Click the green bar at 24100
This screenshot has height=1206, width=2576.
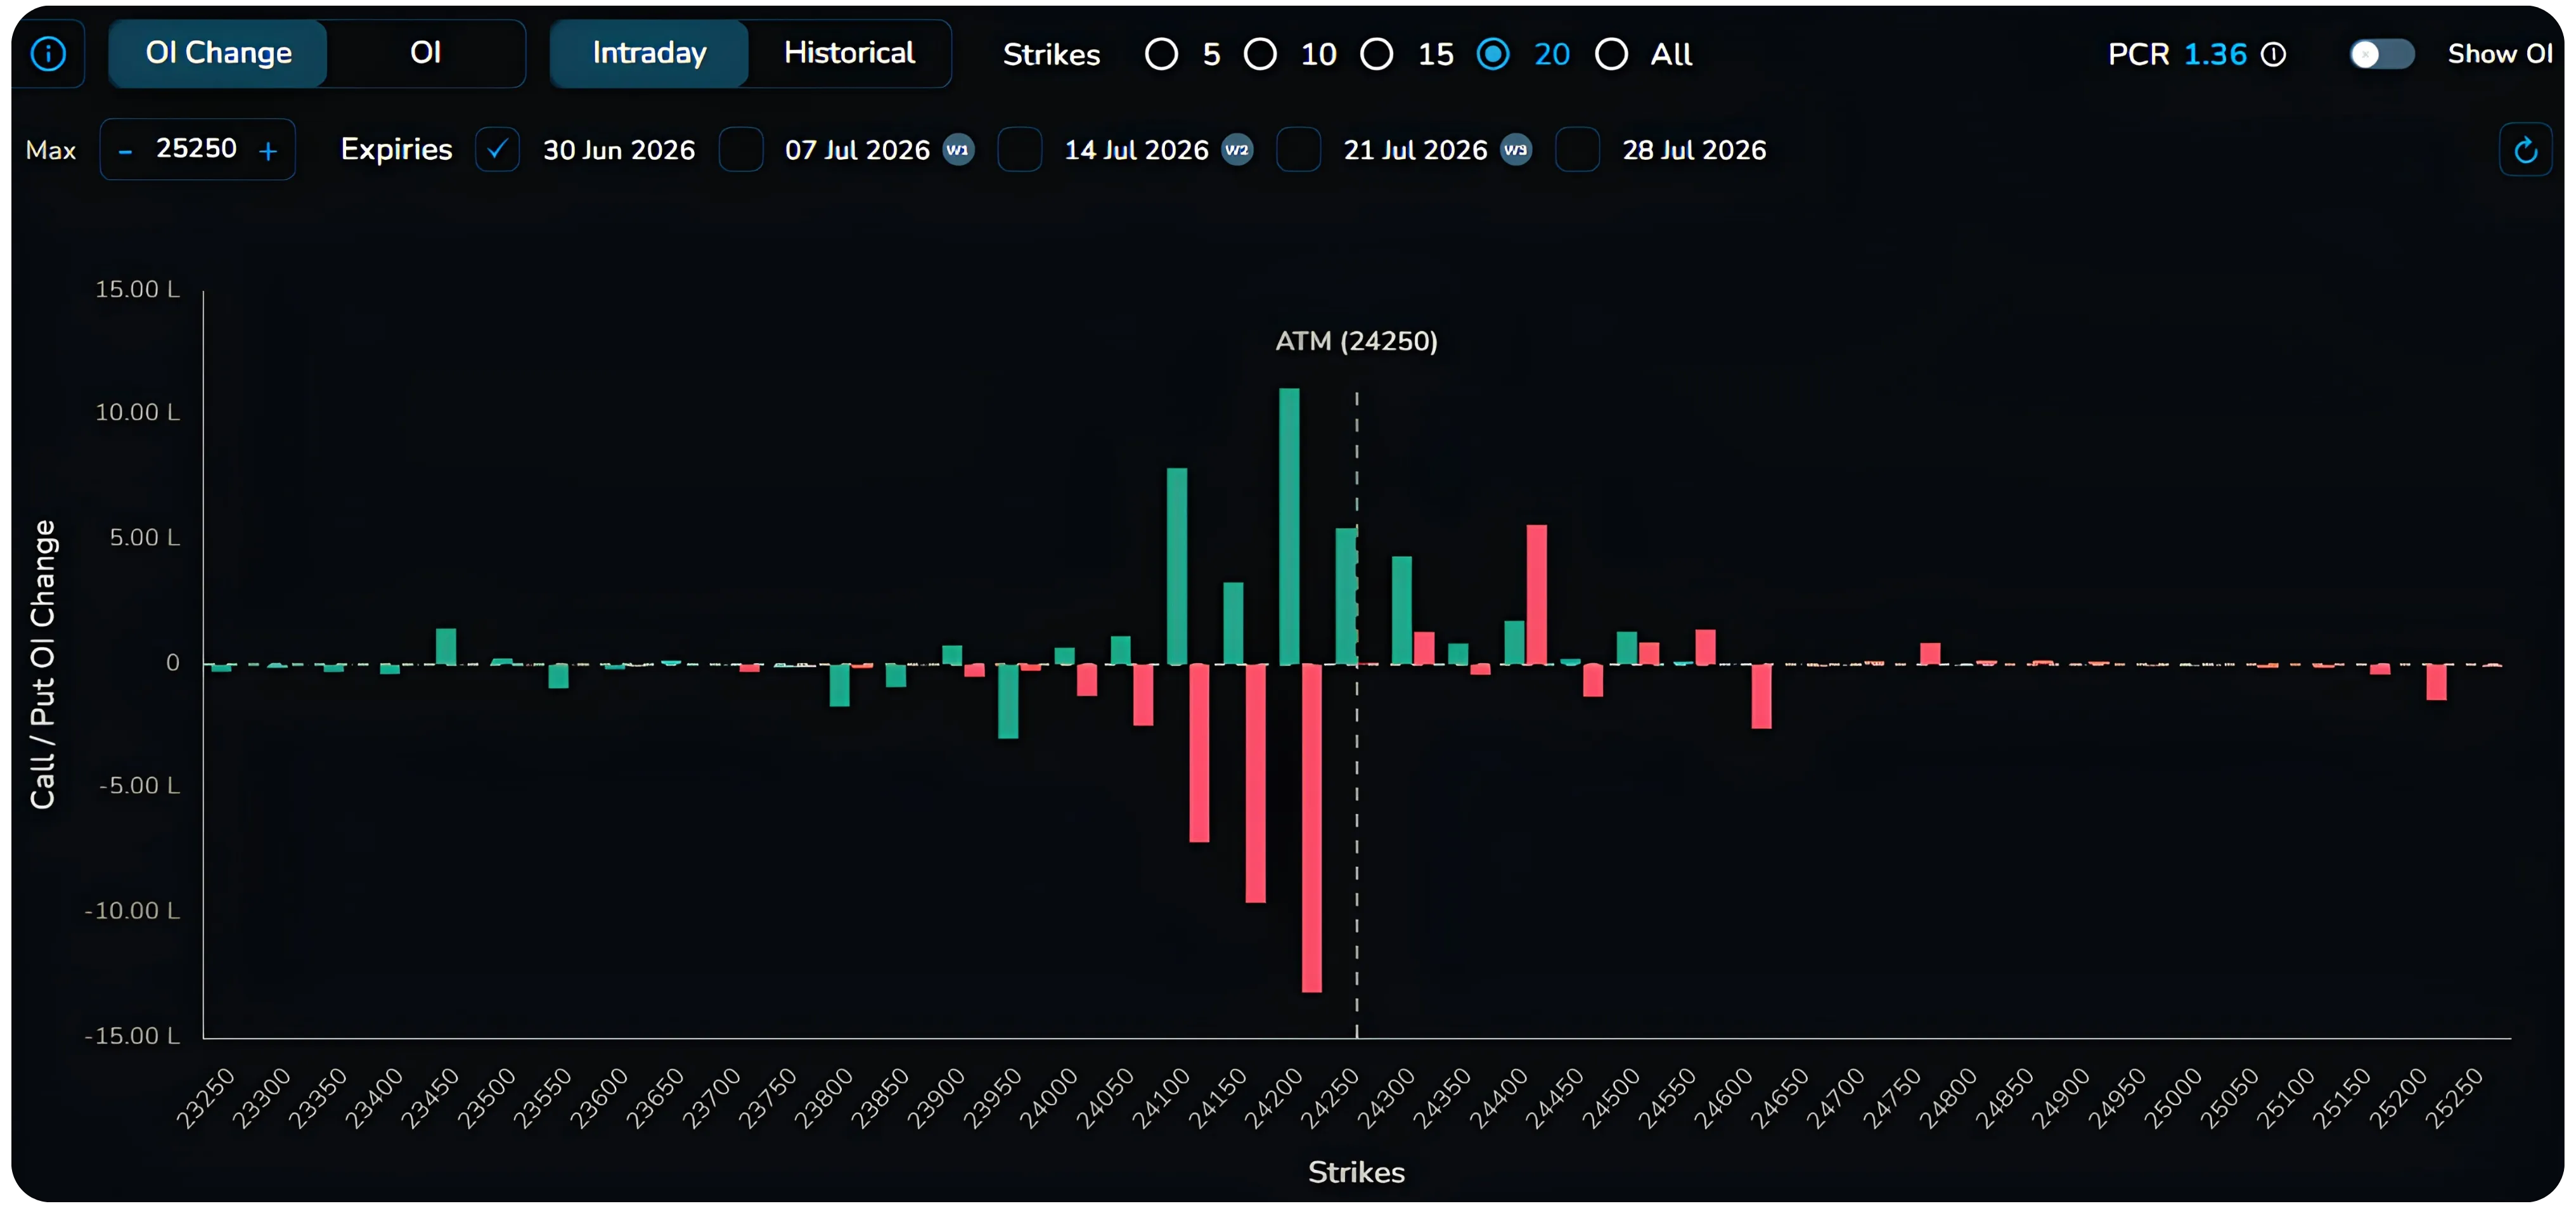pyautogui.click(x=1177, y=566)
